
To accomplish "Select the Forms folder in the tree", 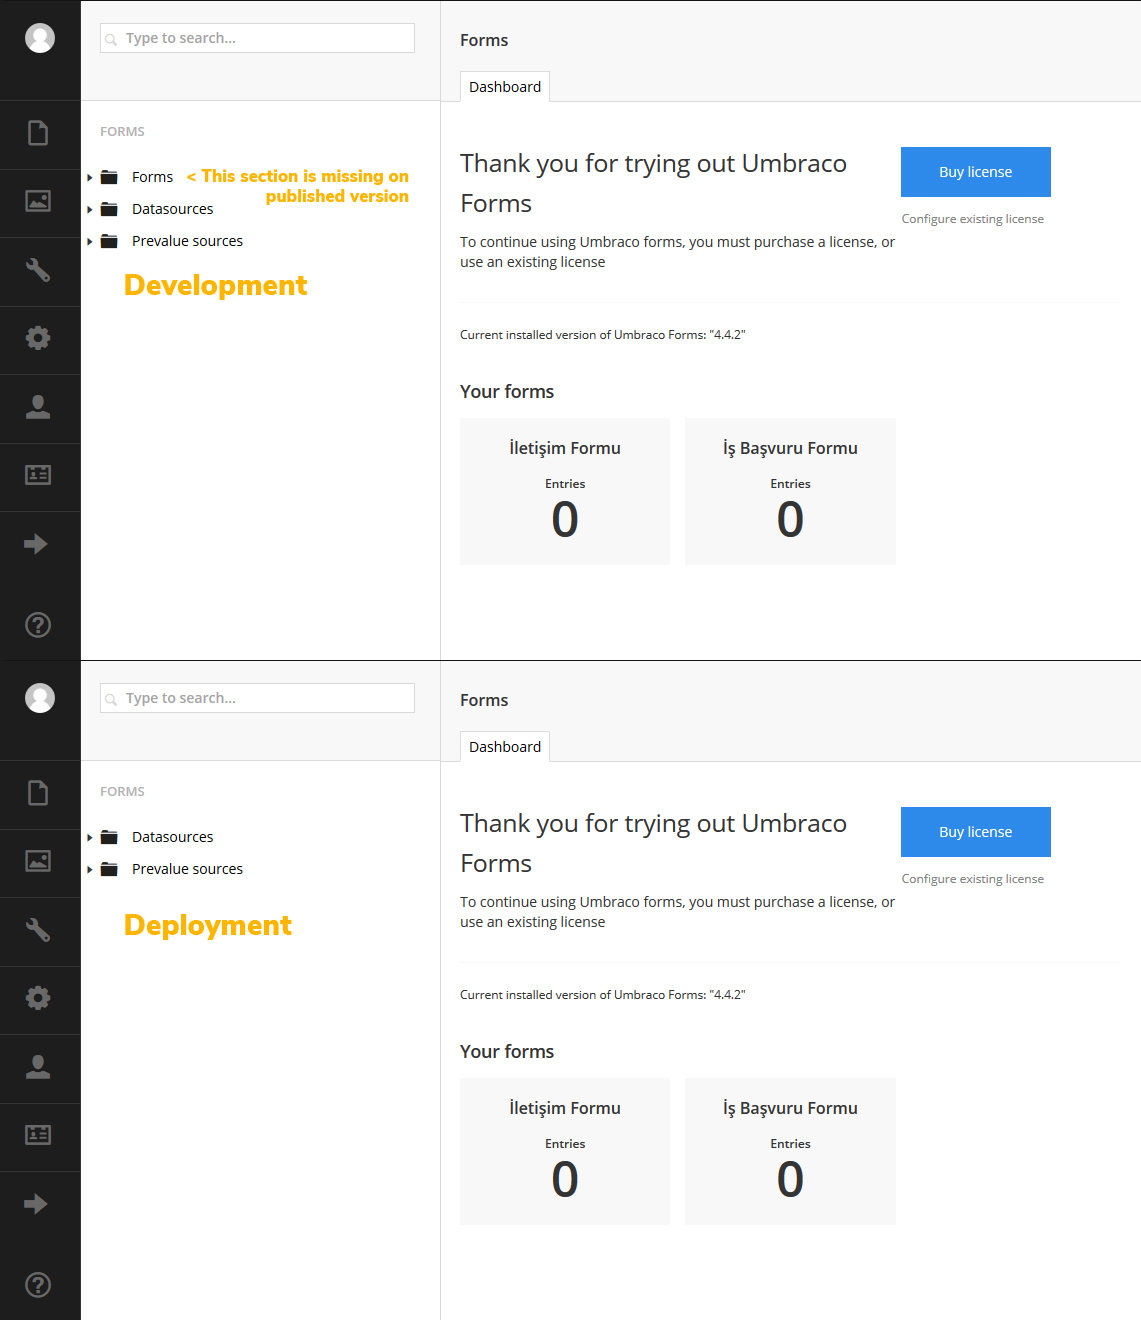I will [x=152, y=177].
